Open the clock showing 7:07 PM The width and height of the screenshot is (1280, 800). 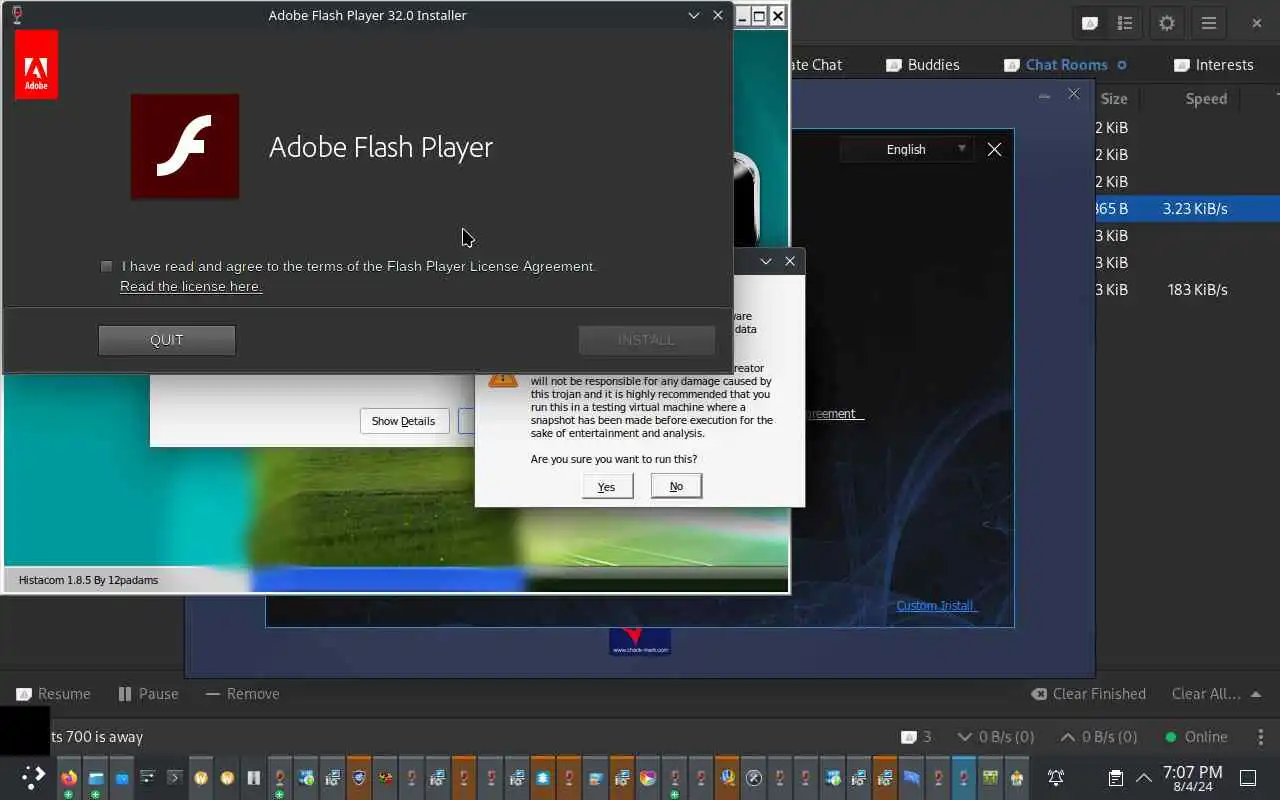[x=1192, y=778]
